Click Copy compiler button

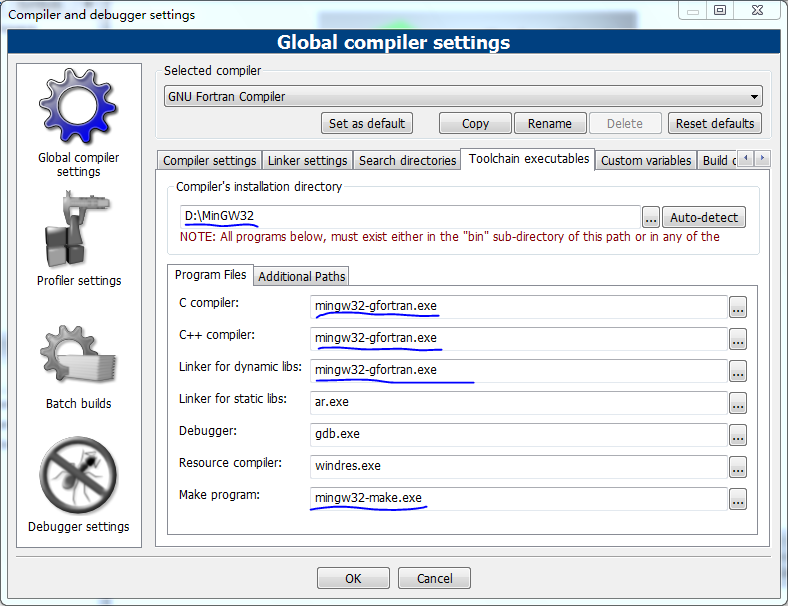pos(475,123)
